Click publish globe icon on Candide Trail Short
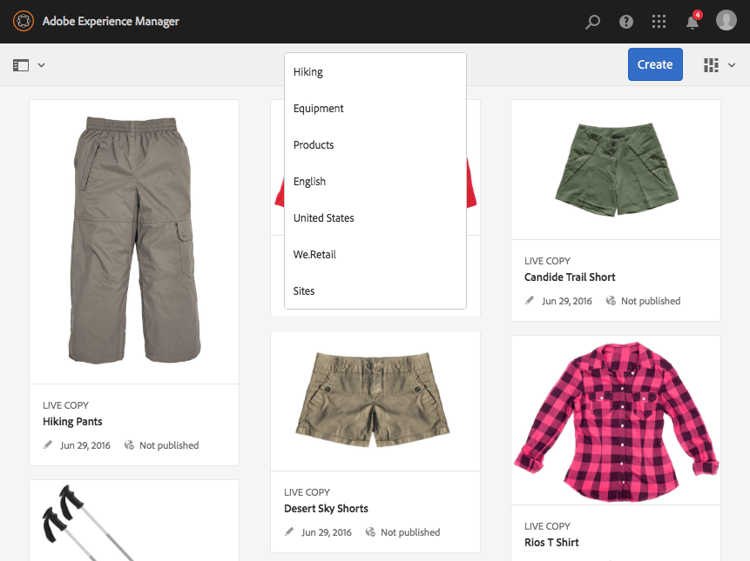750x561 pixels. point(611,300)
